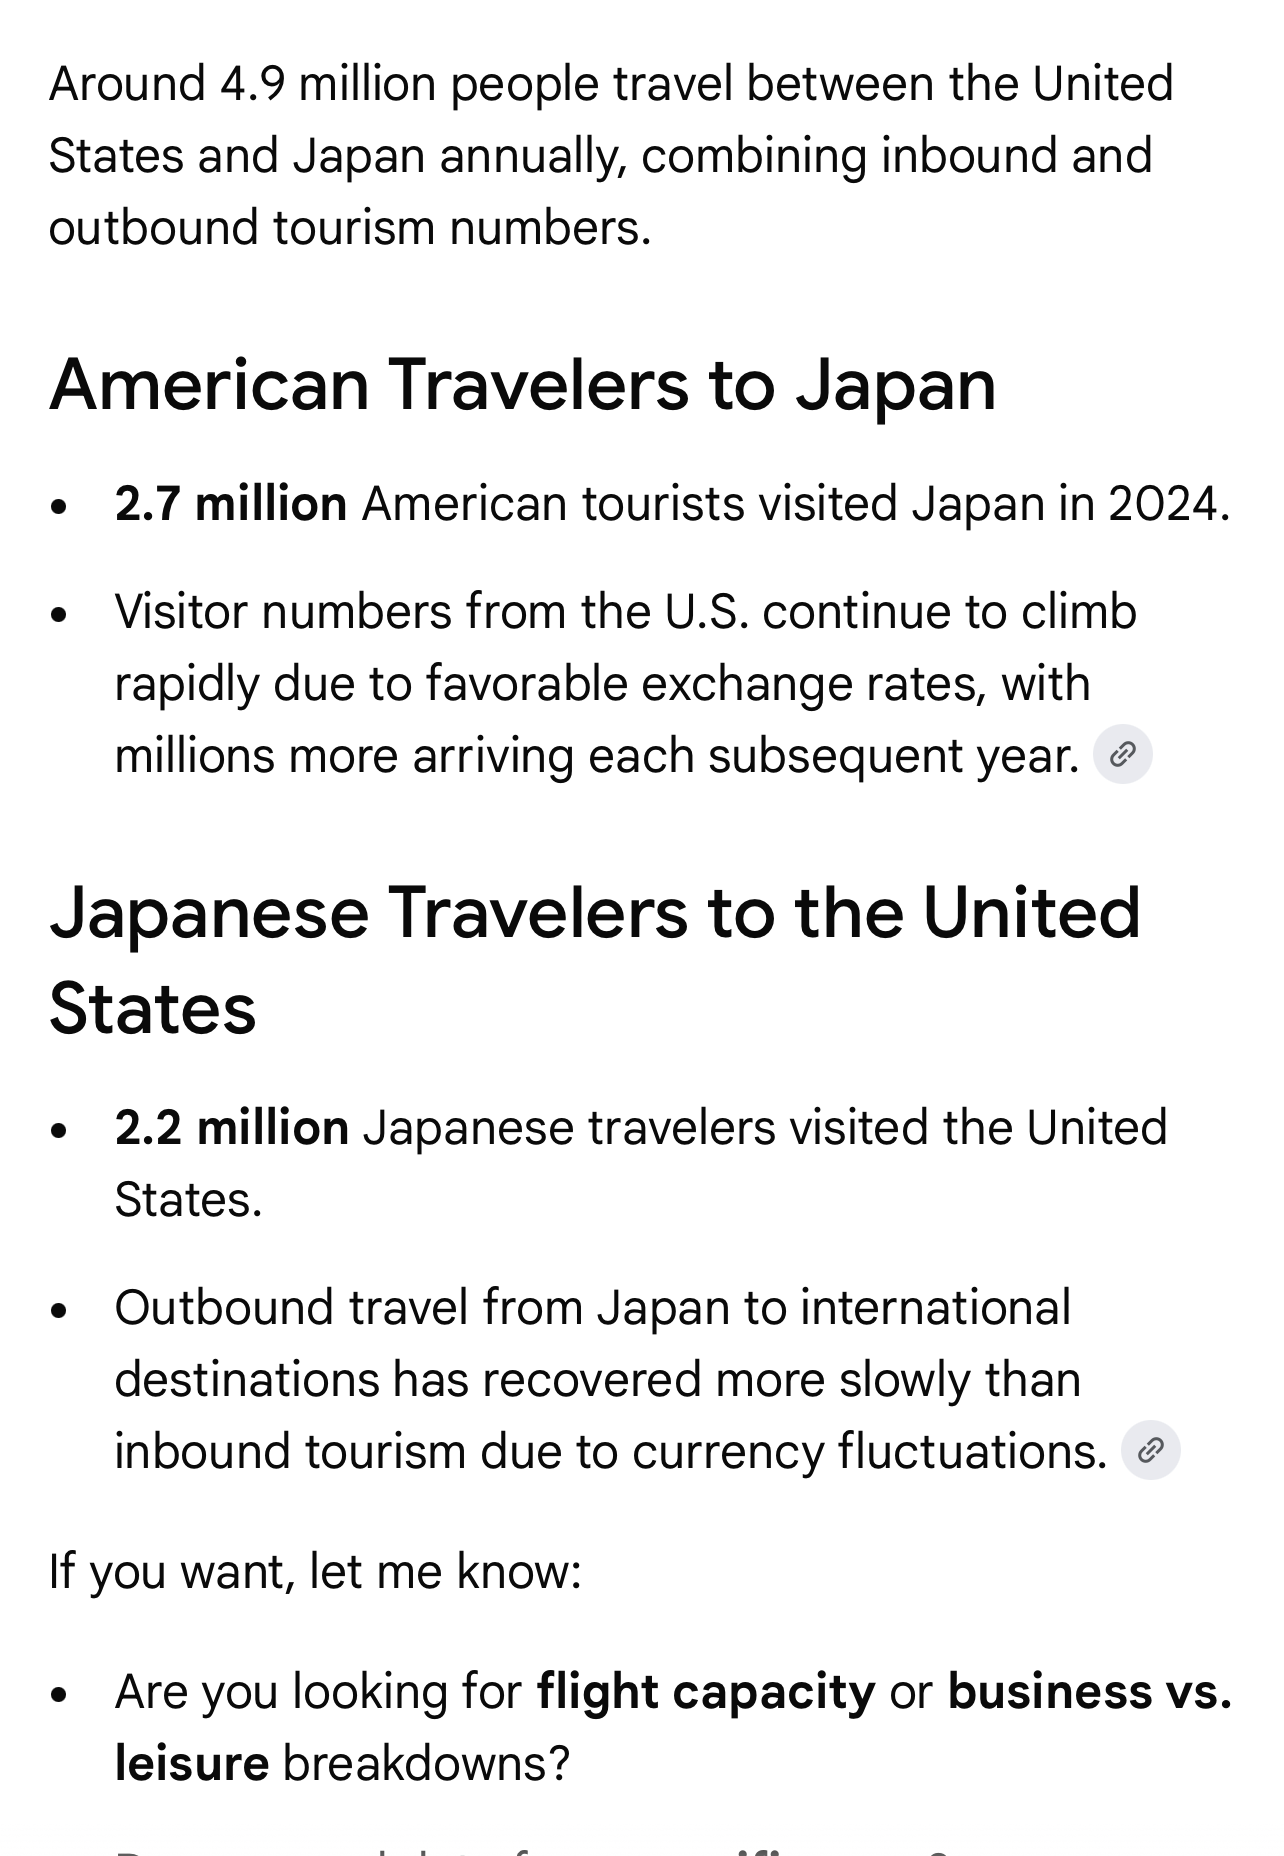1284x1856 pixels.
Task: Click the 'Visitor numbers from the U.S.' bullet
Action: (x=625, y=684)
